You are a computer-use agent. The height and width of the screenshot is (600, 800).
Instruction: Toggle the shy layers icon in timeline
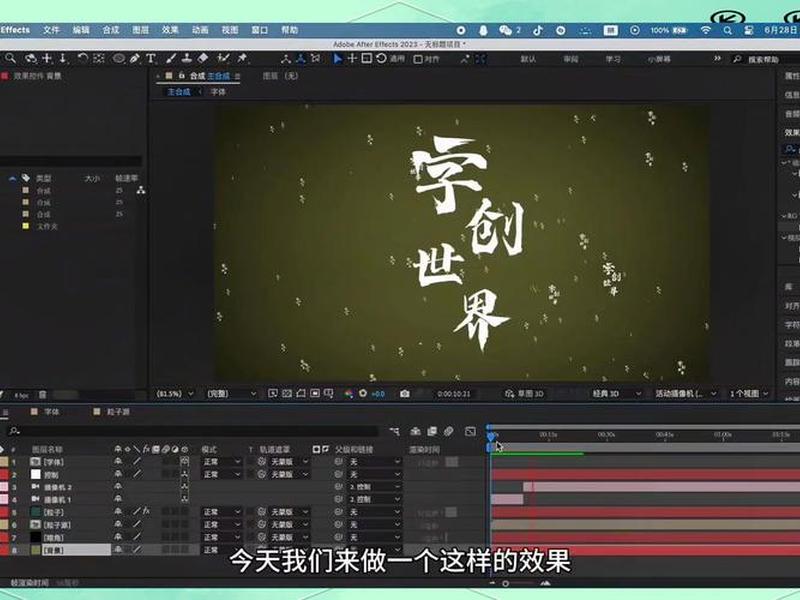pos(415,432)
